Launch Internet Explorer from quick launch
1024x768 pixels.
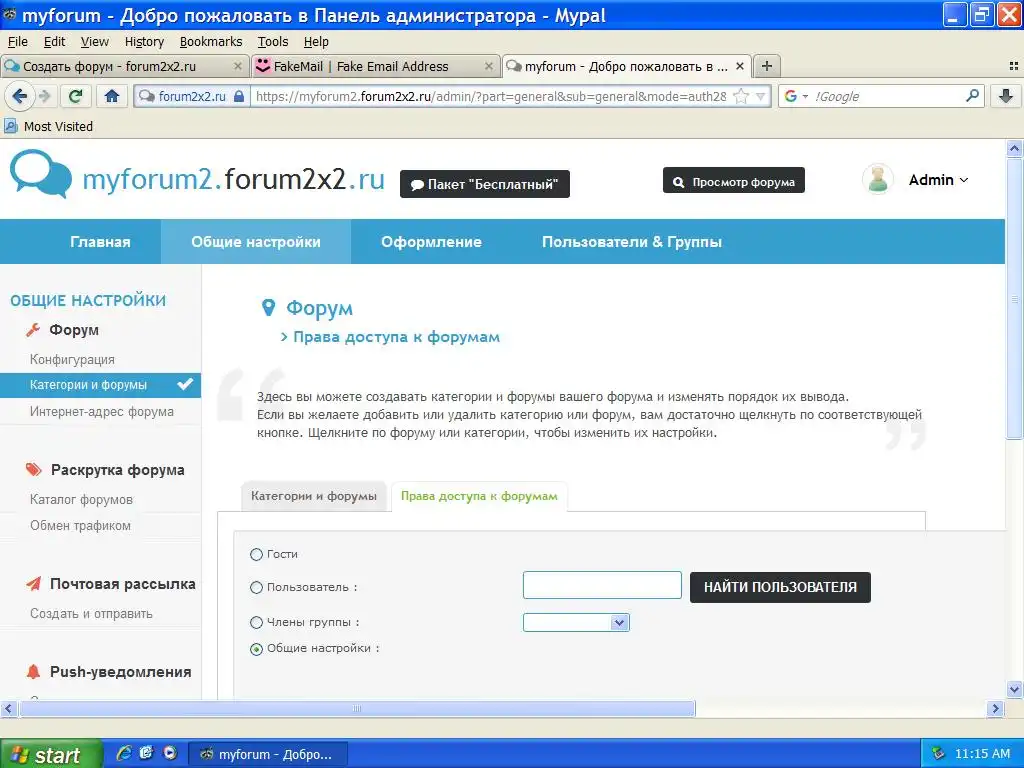click(123, 754)
